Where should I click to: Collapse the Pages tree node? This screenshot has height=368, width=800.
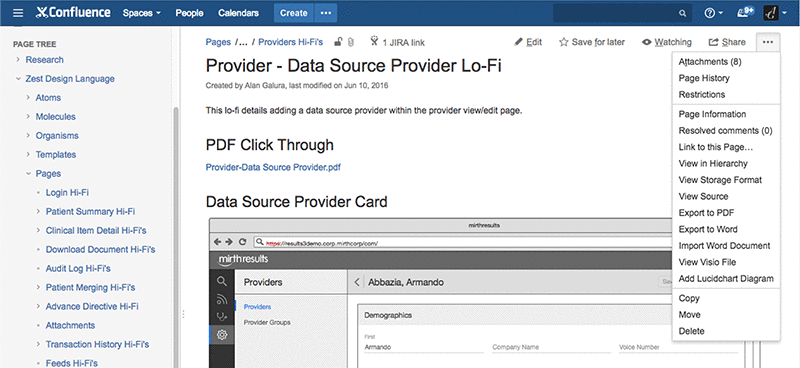coord(29,174)
